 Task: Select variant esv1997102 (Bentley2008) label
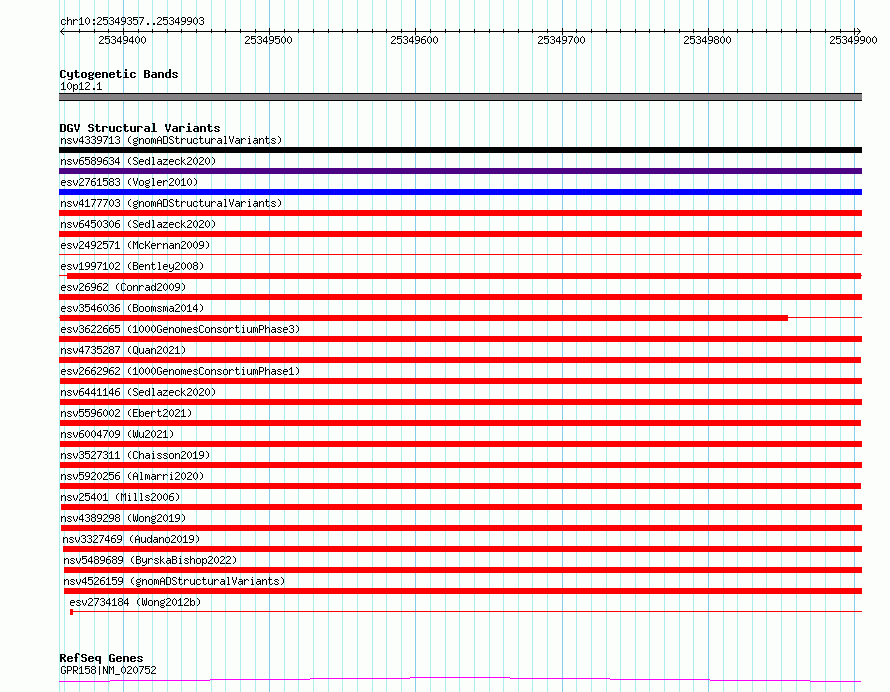[x=132, y=266]
